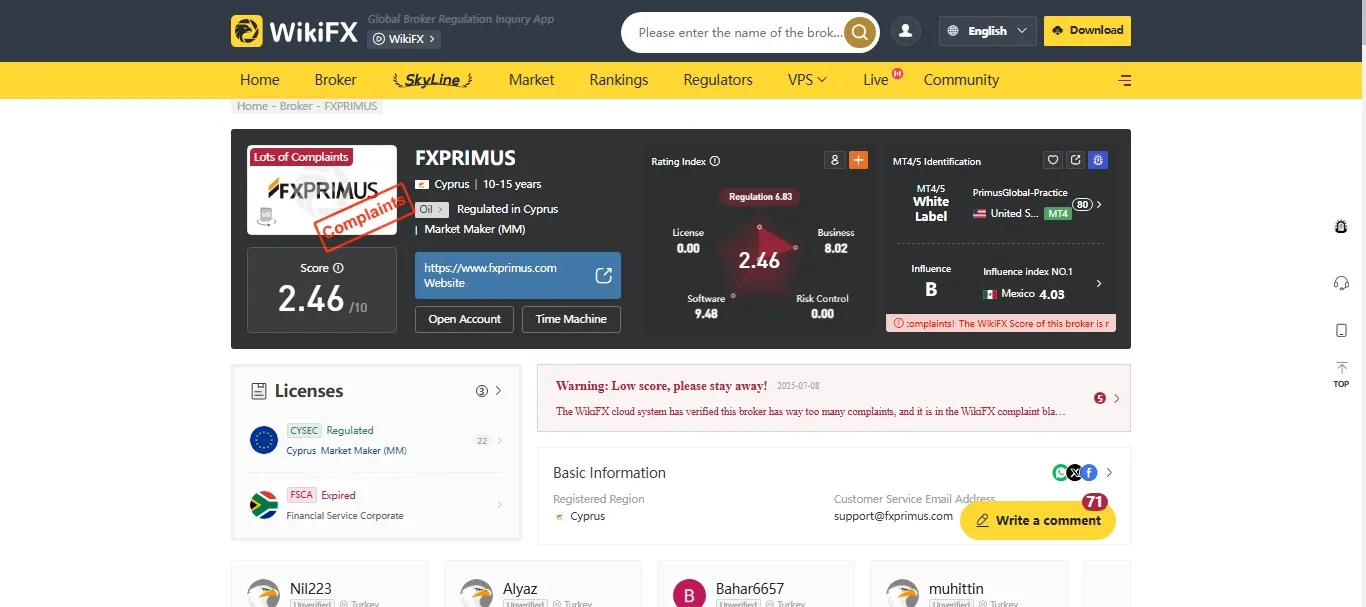The width and height of the screenshot is (1366, 607).
Task: Open the SkyLine menu item
Action: (433, 80)
